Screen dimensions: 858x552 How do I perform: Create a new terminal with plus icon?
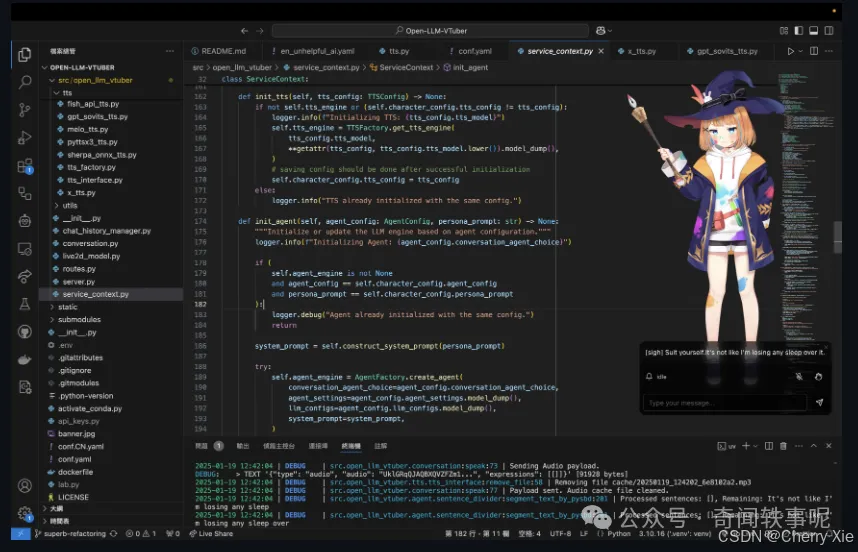(x=745, y=446)
